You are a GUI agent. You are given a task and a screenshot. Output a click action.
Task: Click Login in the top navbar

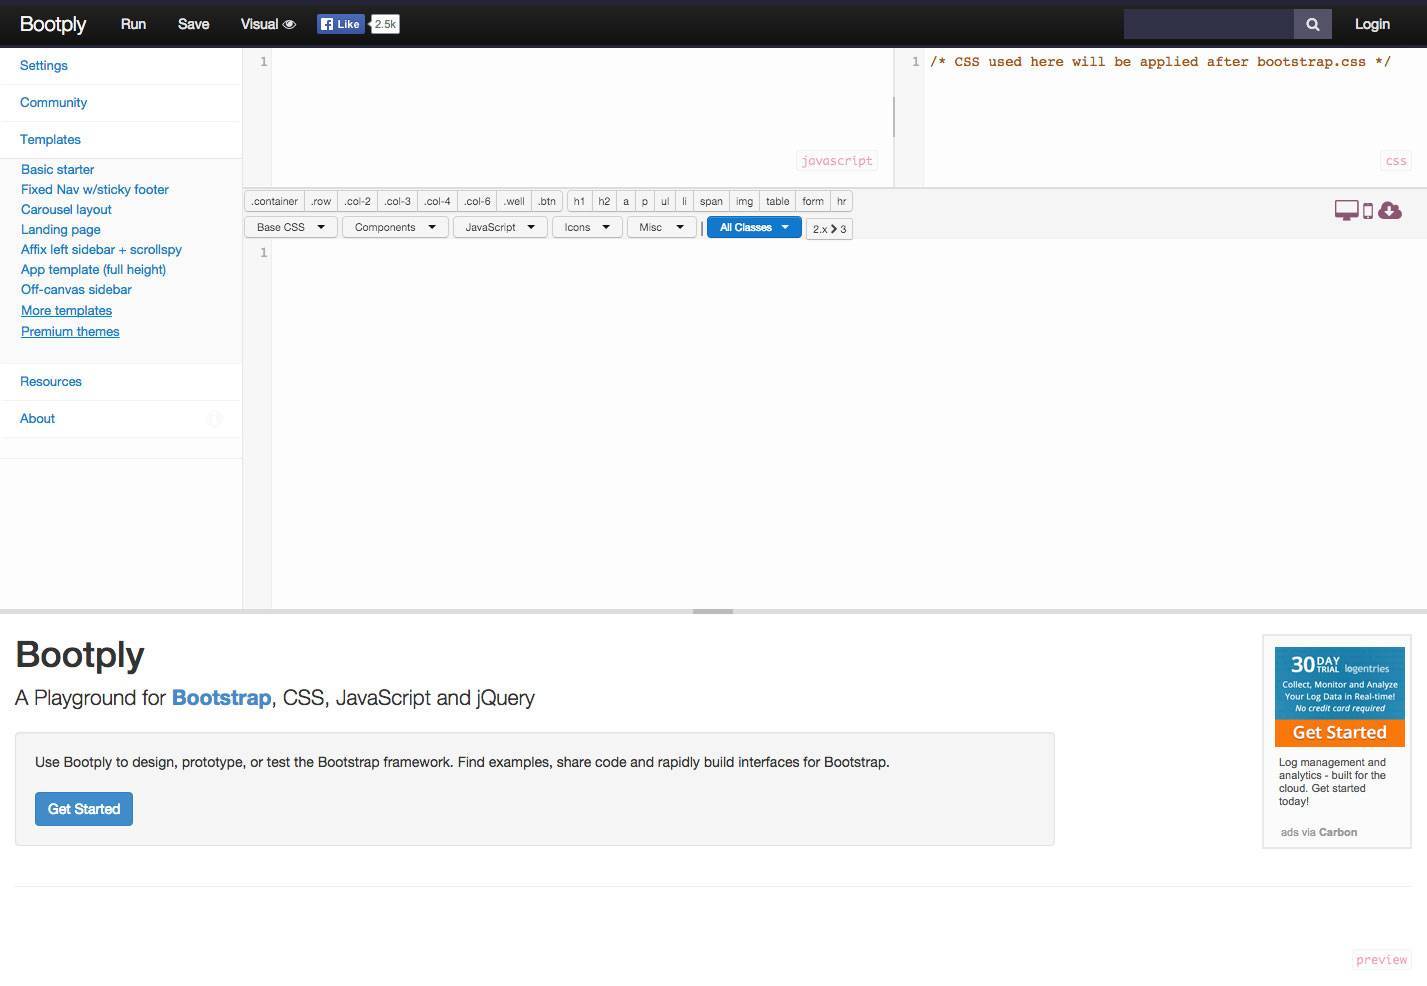(1372, 24)
